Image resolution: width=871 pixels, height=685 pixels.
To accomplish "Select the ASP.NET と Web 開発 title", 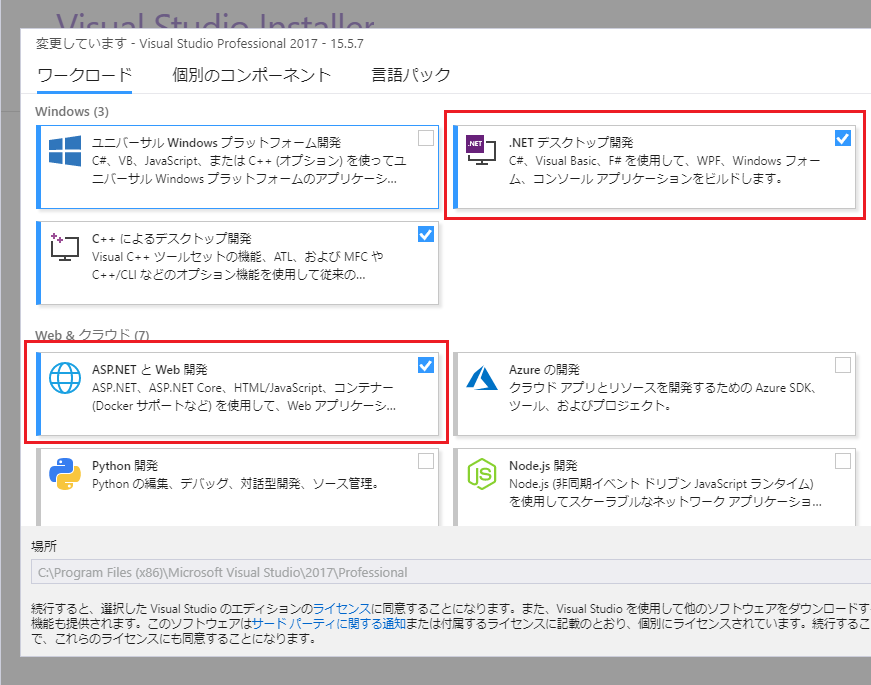I will (x=149, y=370).
